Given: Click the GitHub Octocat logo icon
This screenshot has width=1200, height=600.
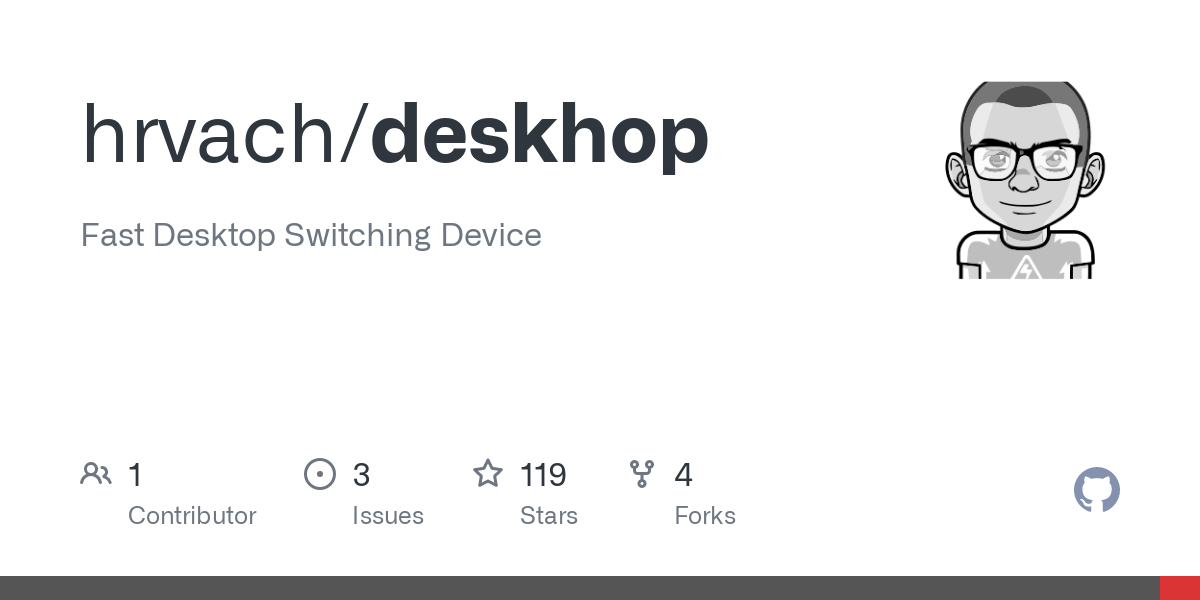Looking at the screenshot, I should [x=1097, y=491].
